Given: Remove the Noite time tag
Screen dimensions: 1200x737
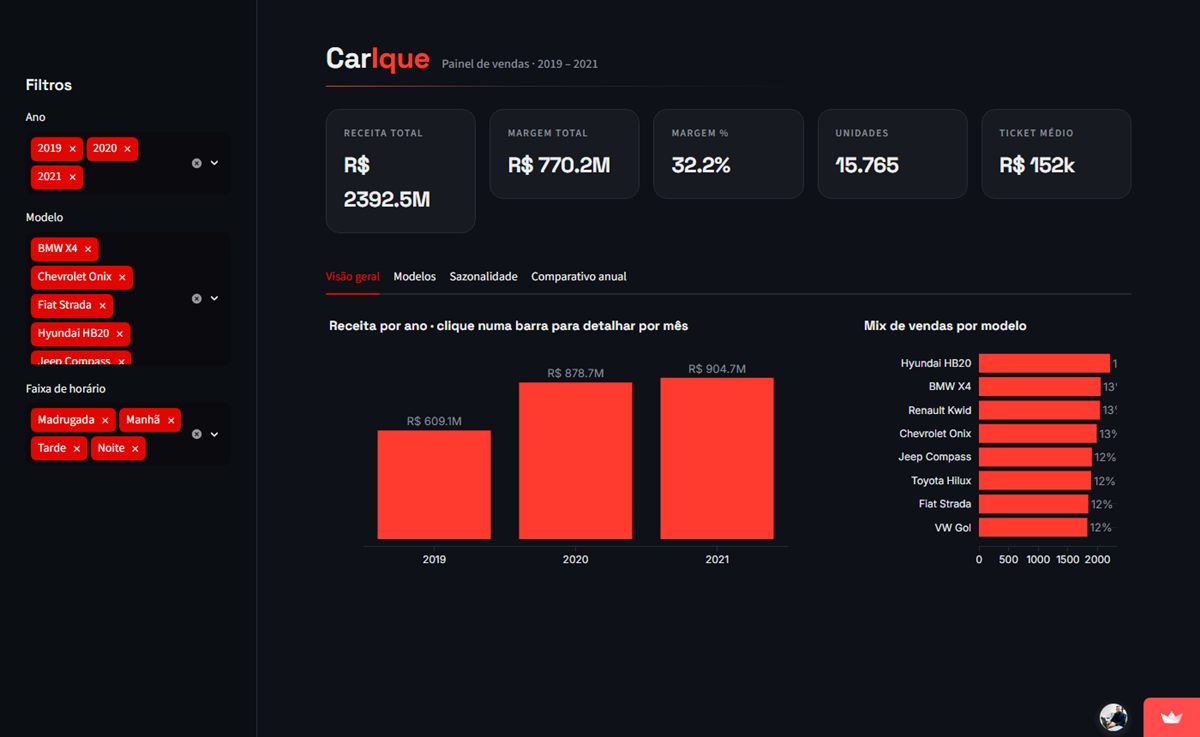Looking at the screenshot, I should [135, 449].
